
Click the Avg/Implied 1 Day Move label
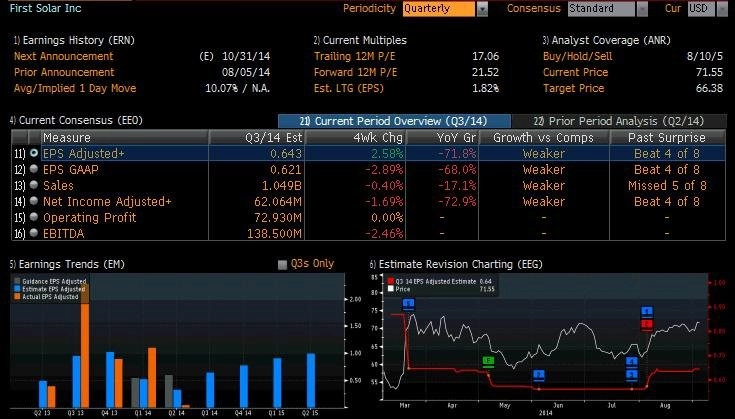(x=75, y=88)
